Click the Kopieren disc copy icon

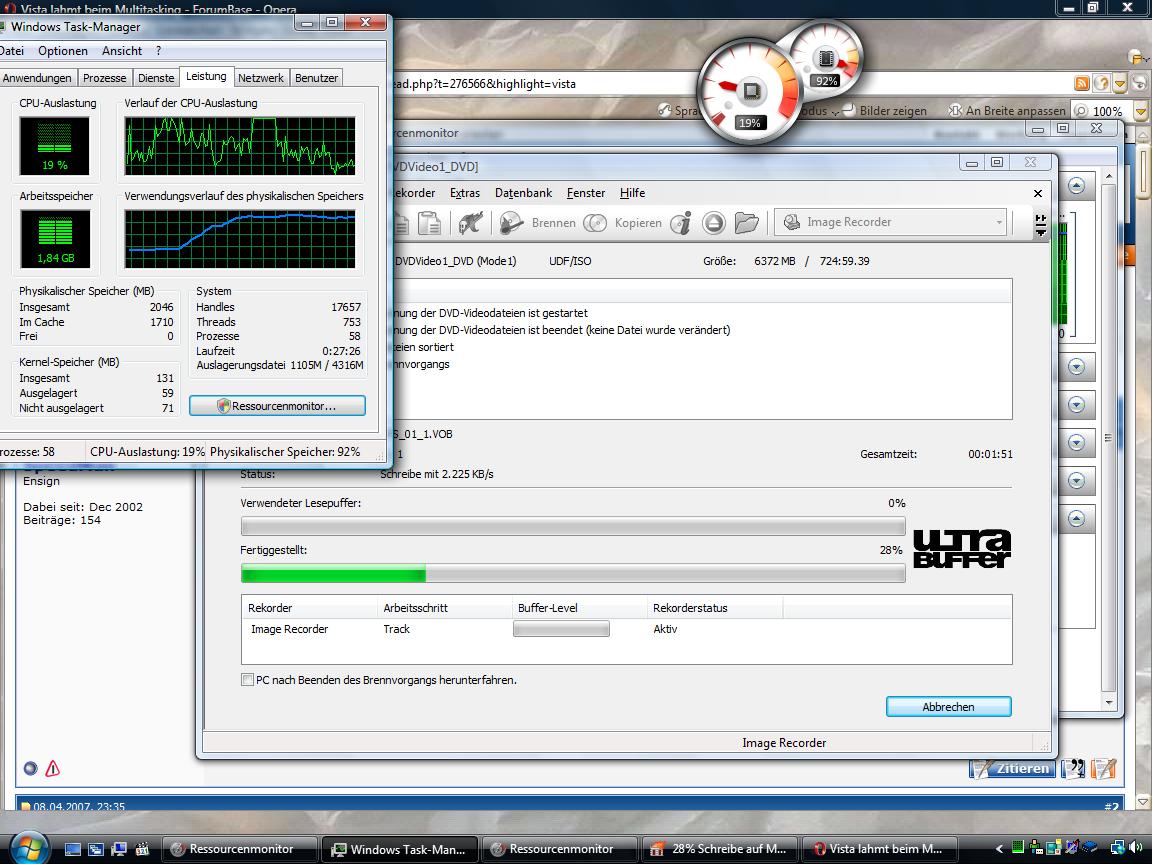click(594, 223)
